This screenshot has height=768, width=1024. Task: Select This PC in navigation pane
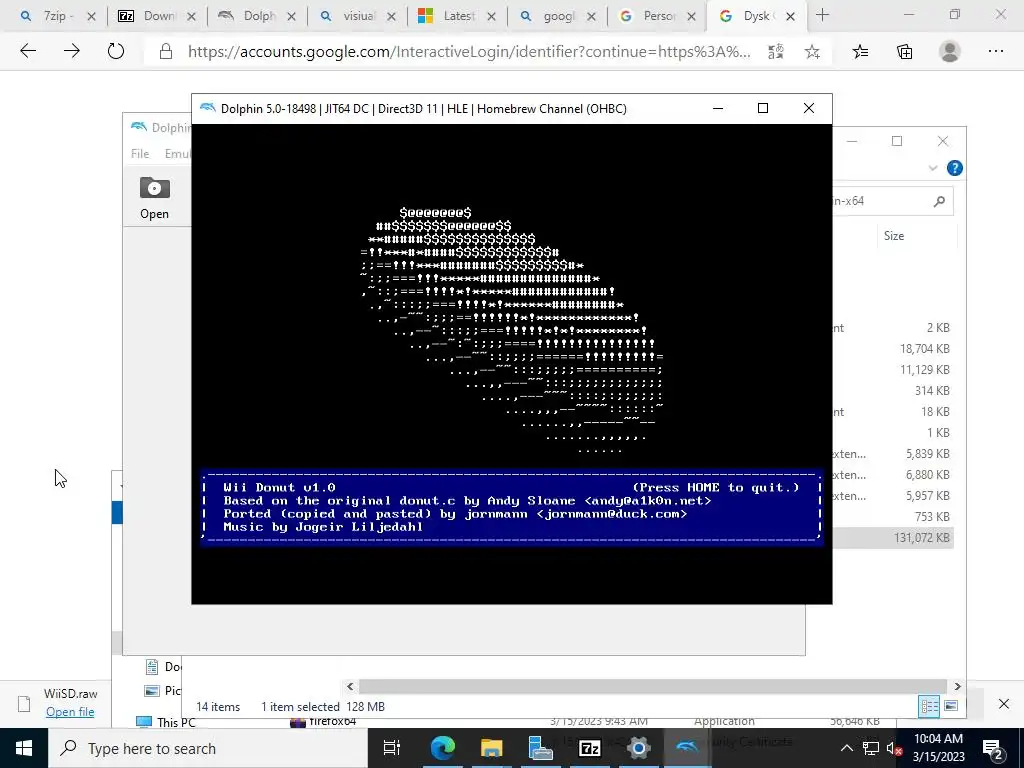coord(166,722)
